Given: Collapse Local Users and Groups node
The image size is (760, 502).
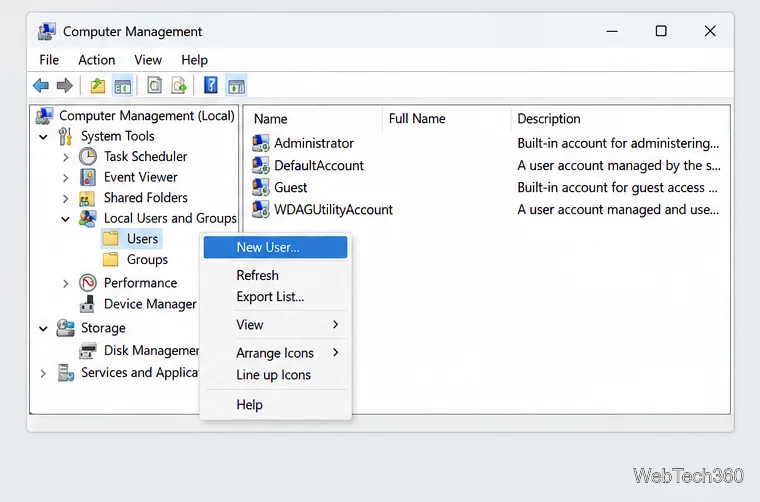Looking at the screenshot, I should pyautogui.click(x=65, y=220).
